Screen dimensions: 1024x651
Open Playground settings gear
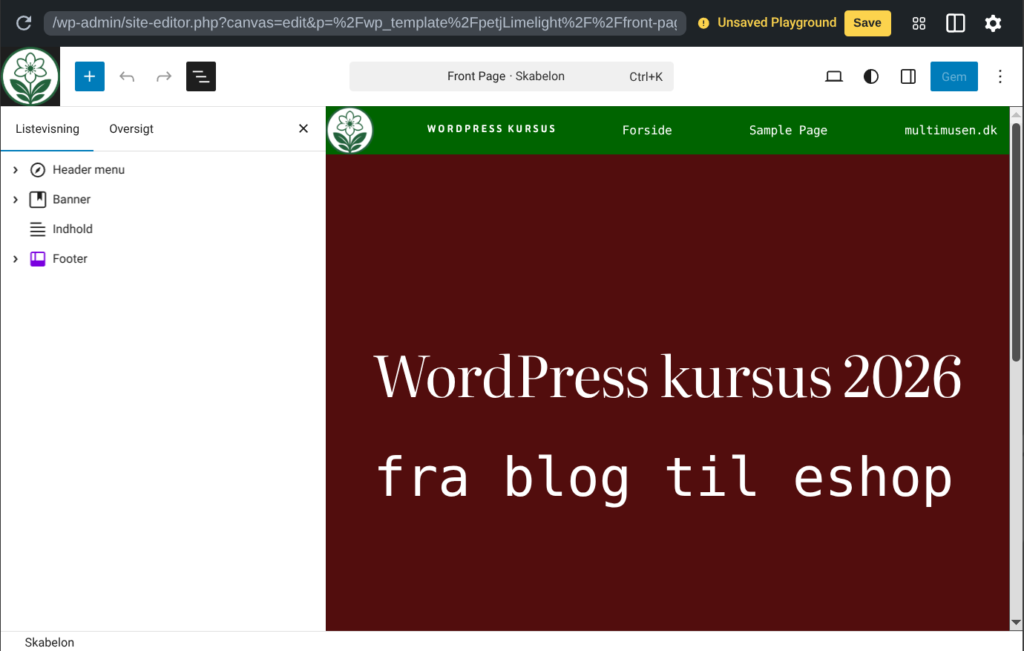click(x=992, y=23)
